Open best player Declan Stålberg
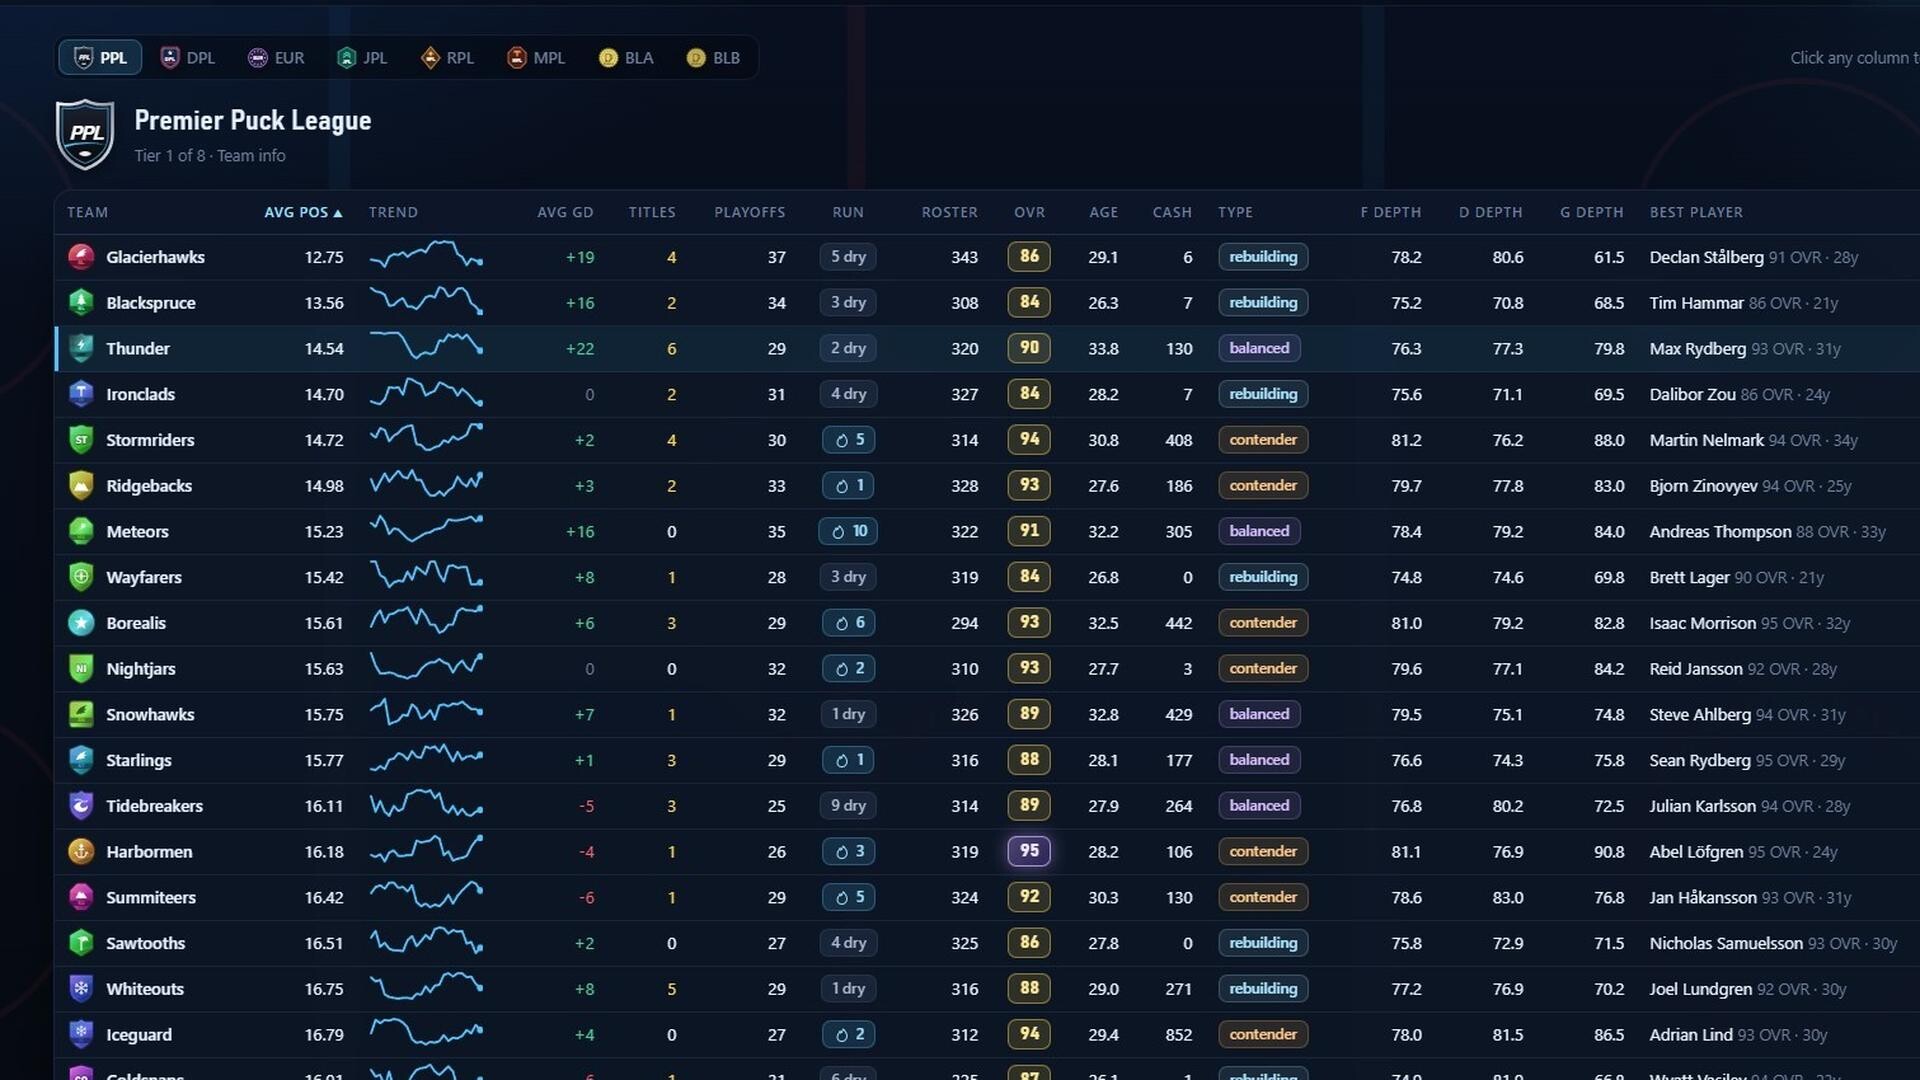The width and height of the screenshot is (1920, 1080). tap(1707, 257)
